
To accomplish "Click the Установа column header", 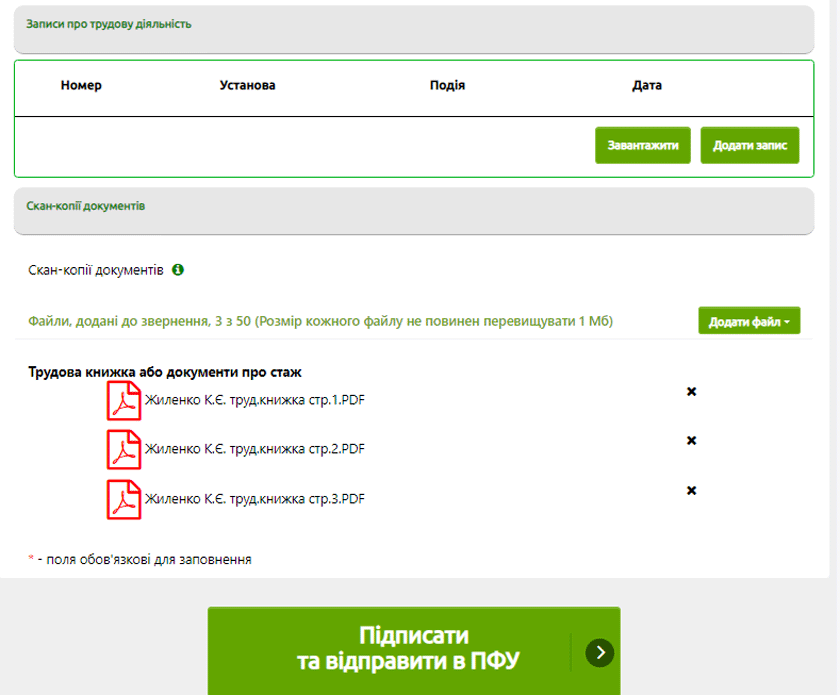I will 247,86.
